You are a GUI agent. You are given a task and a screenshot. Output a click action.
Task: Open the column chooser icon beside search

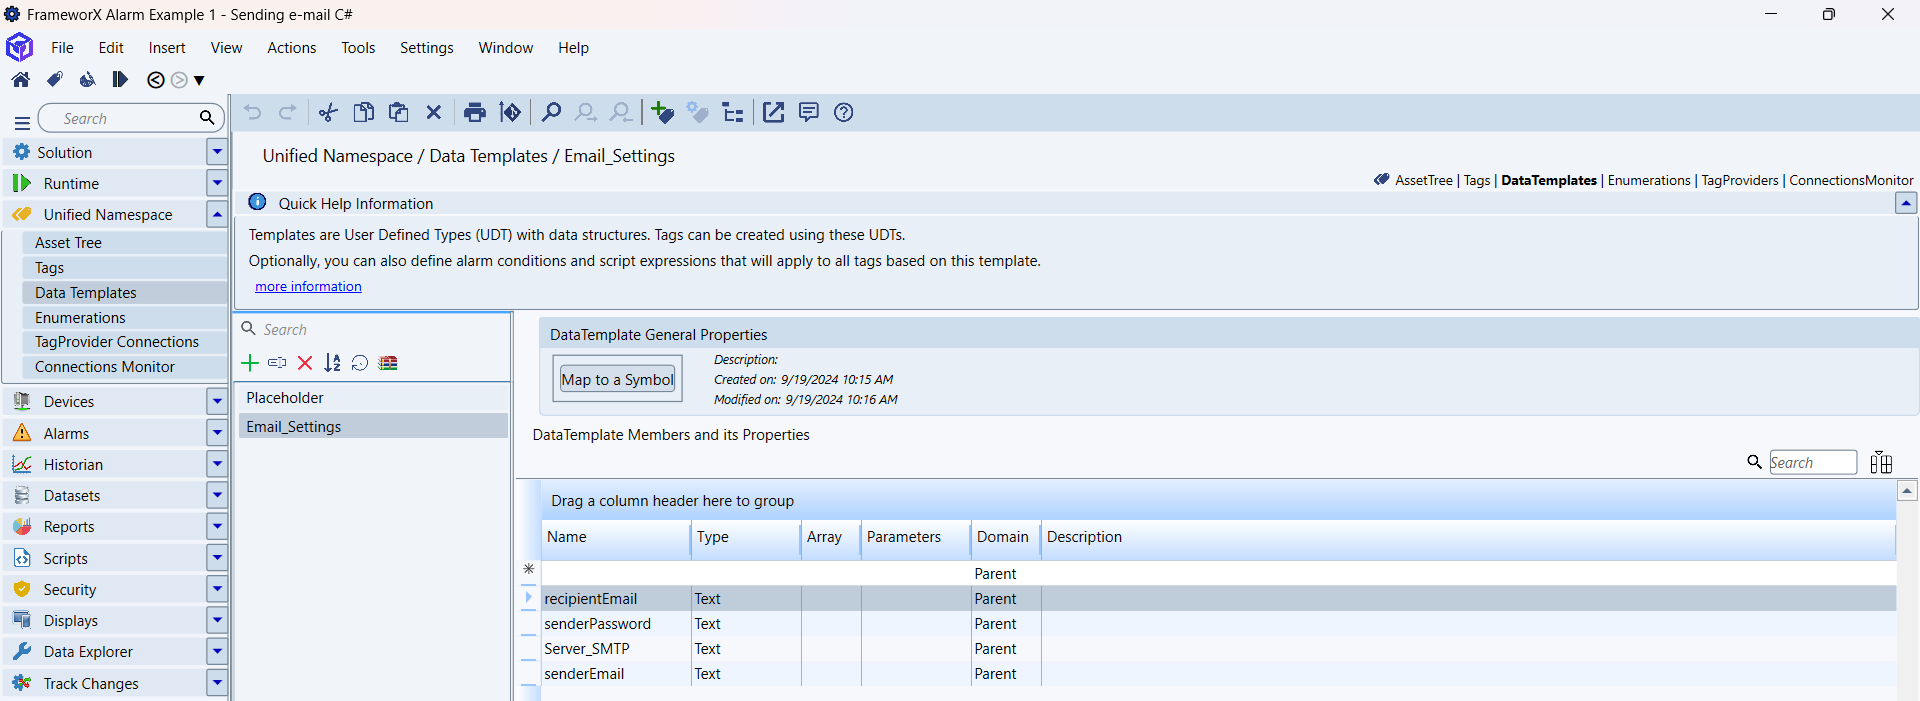point(1881,462)
